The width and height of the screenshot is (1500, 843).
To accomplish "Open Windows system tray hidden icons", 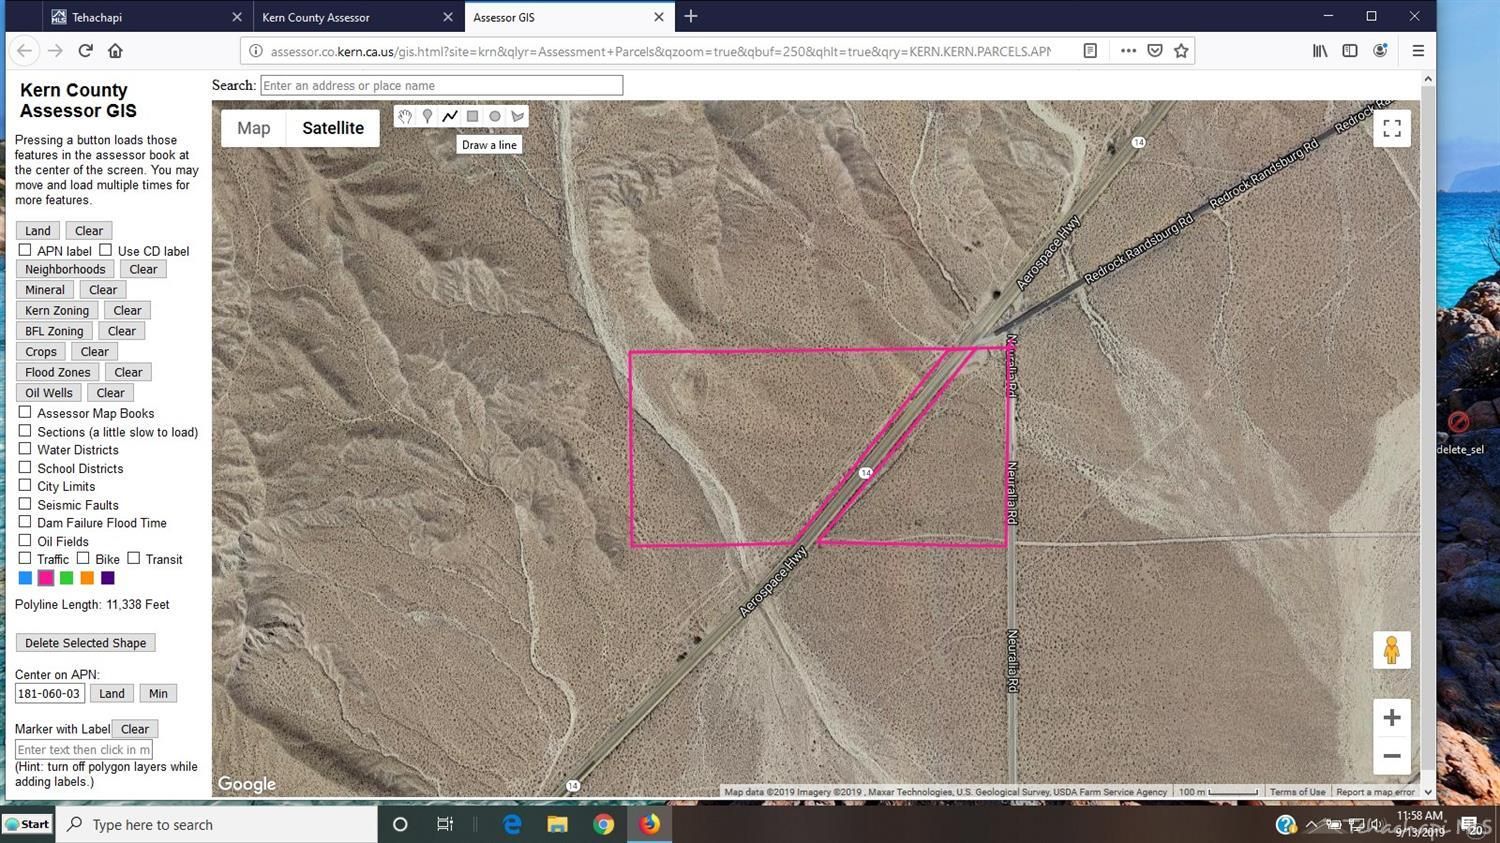I will click(1310, 824).
